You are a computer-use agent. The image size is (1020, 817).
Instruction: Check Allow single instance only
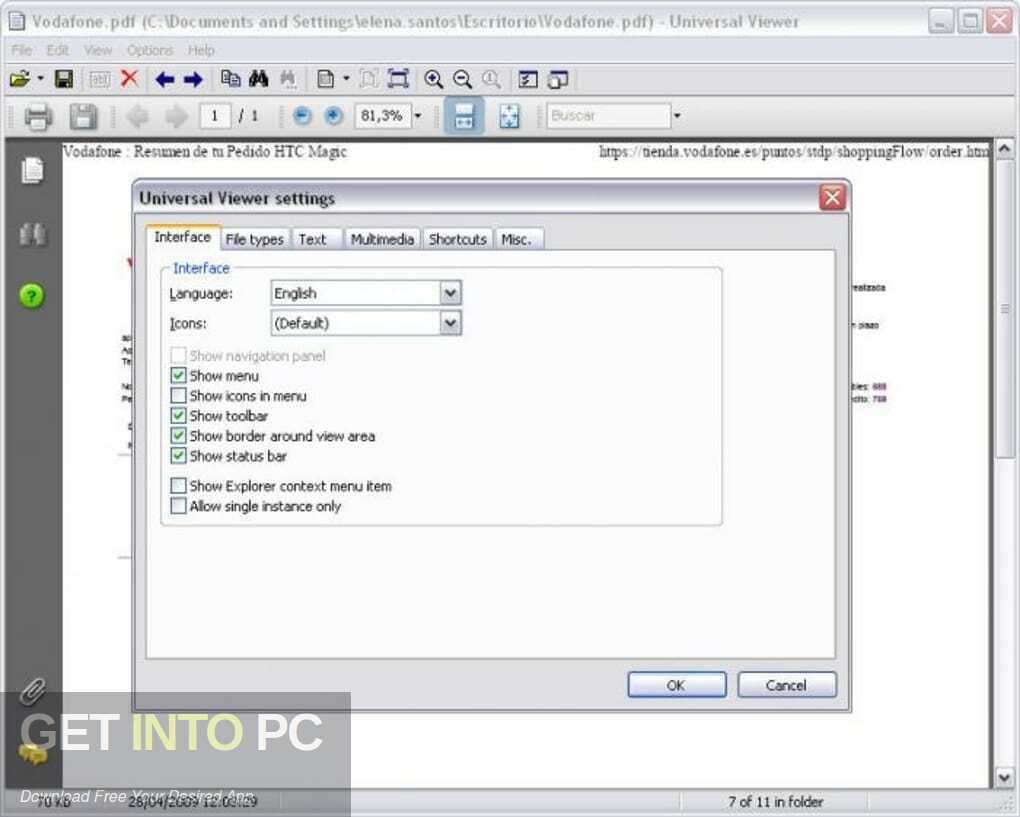tap(178, 506)
